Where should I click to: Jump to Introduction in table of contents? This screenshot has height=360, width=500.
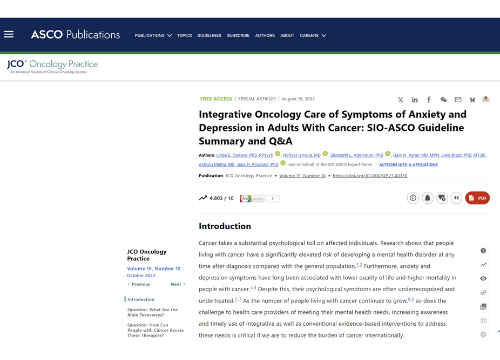[141, 299]
